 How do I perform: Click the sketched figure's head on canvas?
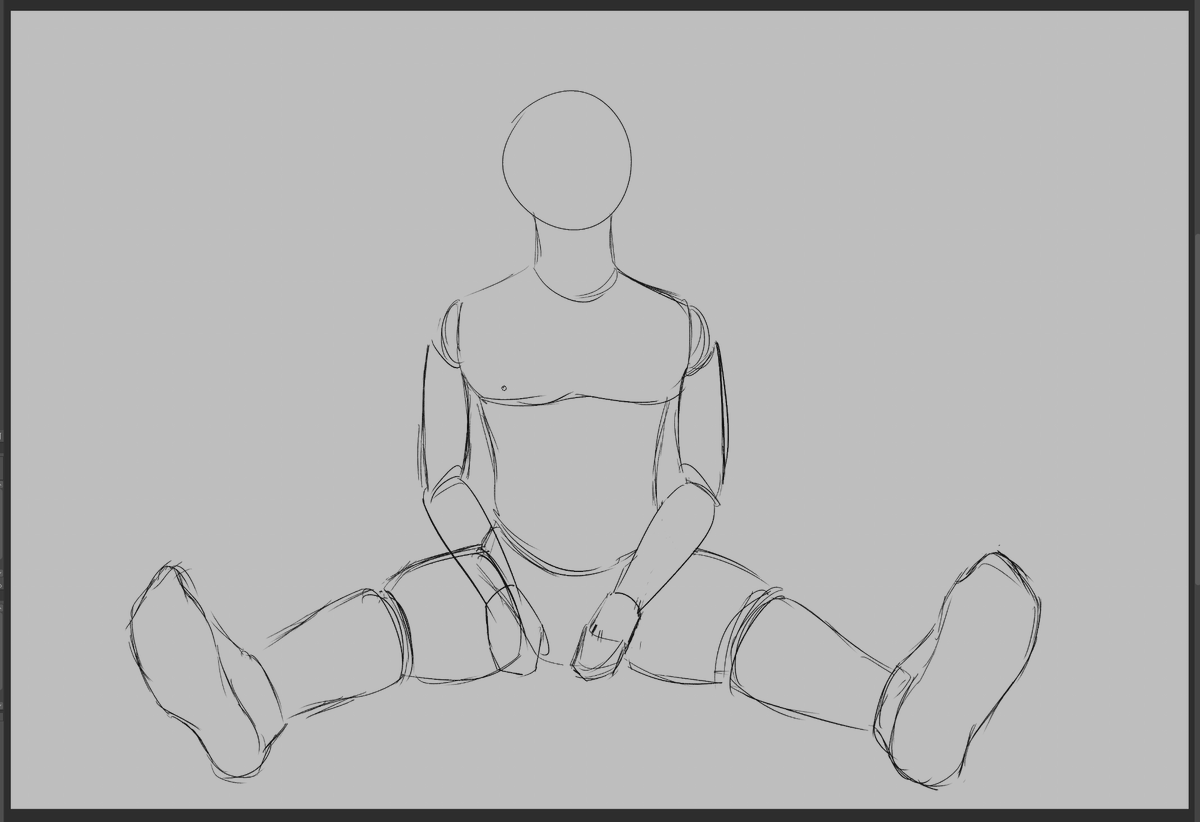tap(567, 160)
